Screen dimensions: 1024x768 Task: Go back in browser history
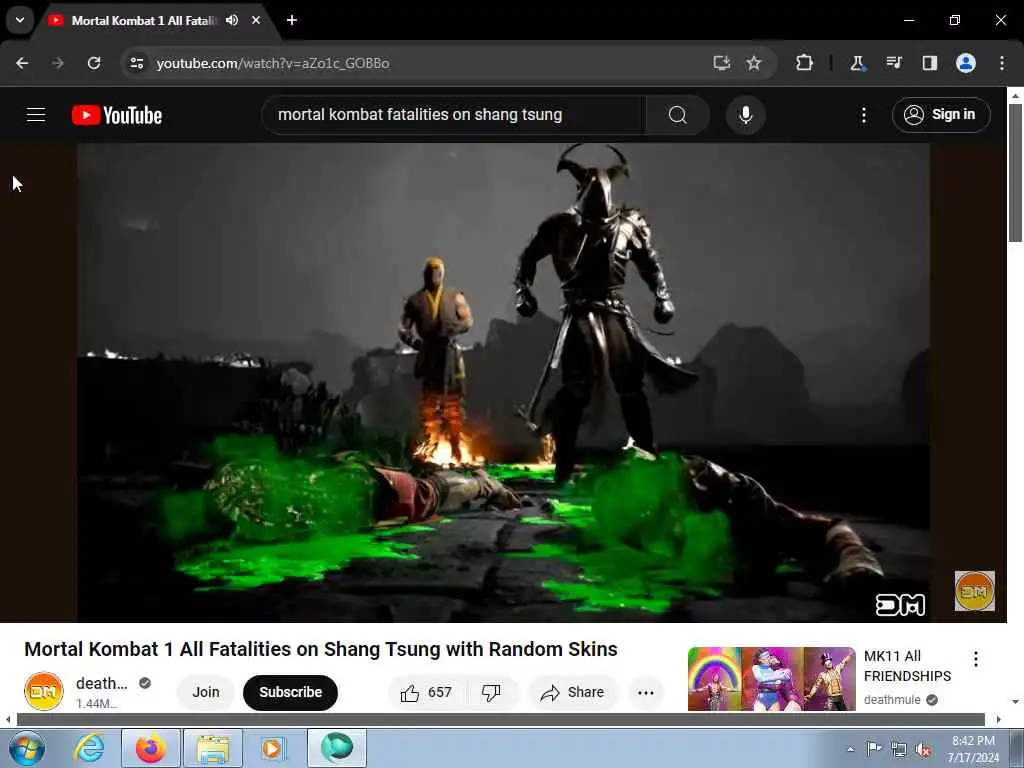point(22,63)
